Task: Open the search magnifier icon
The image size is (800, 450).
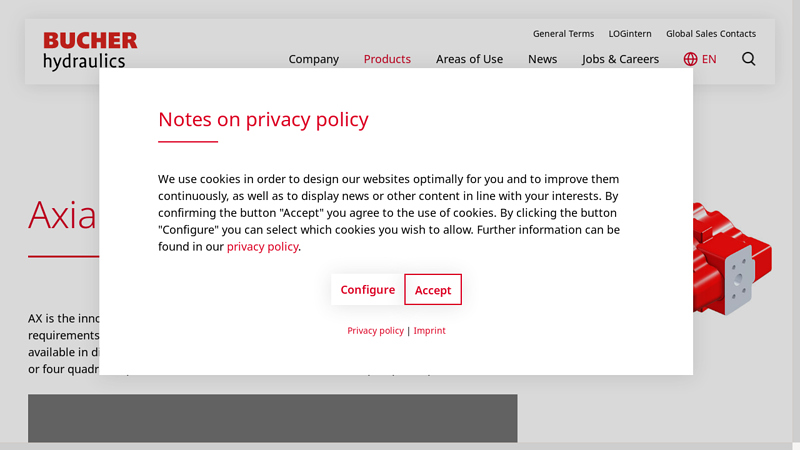Action: pyautogui.click(x=748, y=59)
